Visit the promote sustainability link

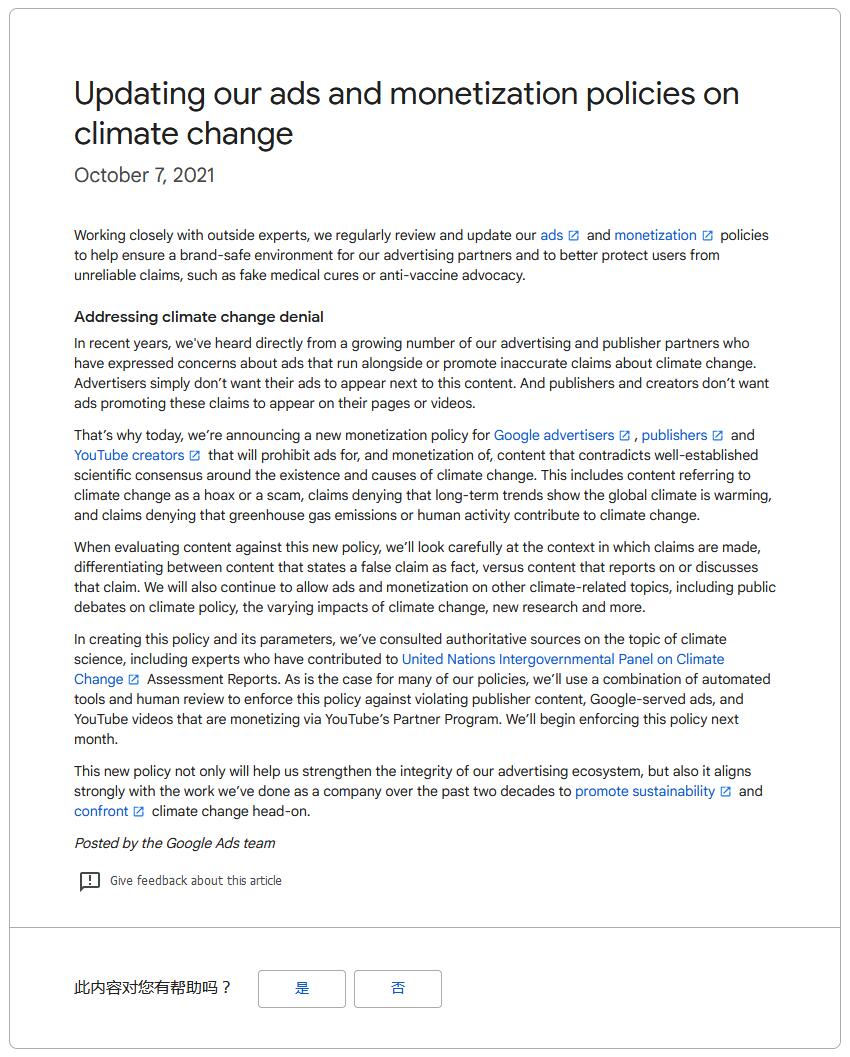point(644,791)
